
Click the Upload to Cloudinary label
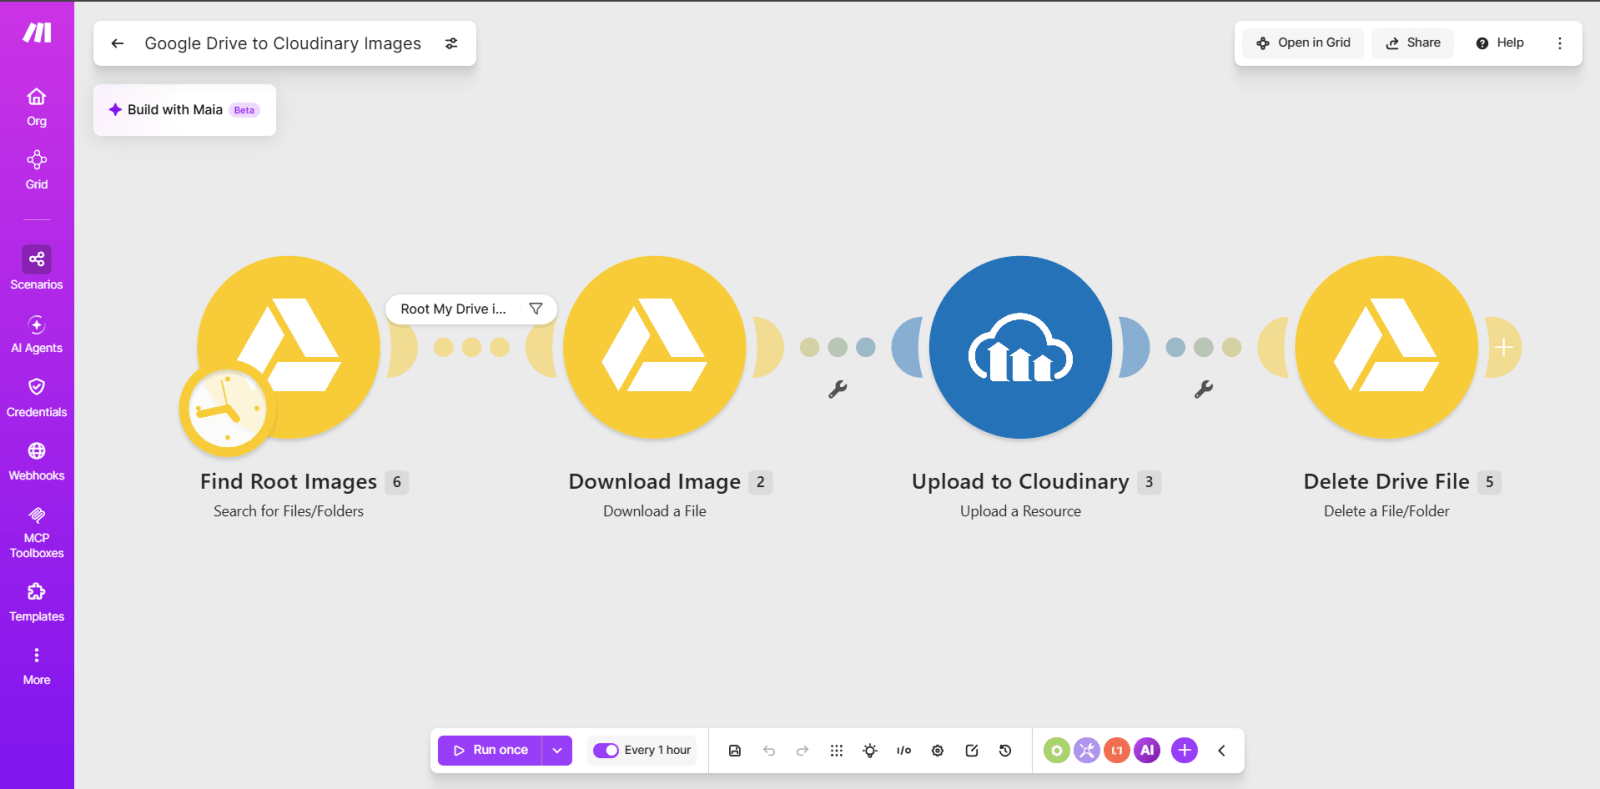[x=1021, y=482]
